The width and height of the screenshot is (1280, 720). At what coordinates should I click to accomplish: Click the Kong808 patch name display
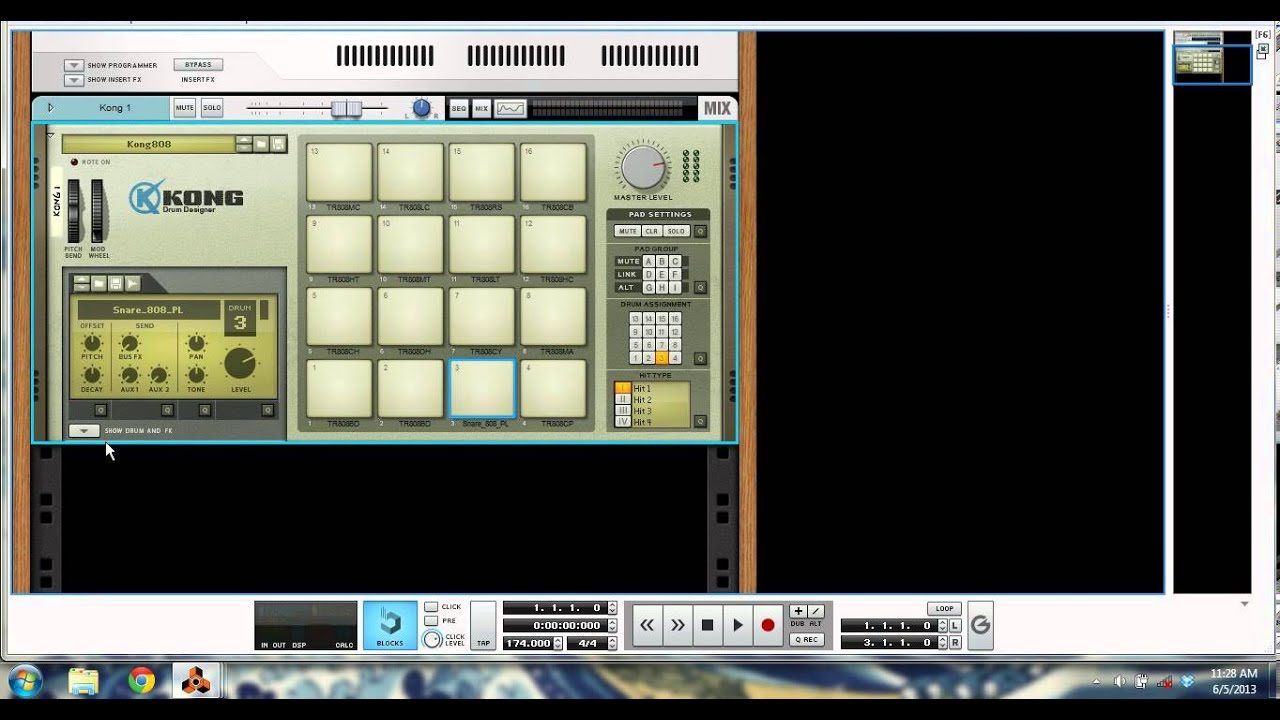coord(148,144)
